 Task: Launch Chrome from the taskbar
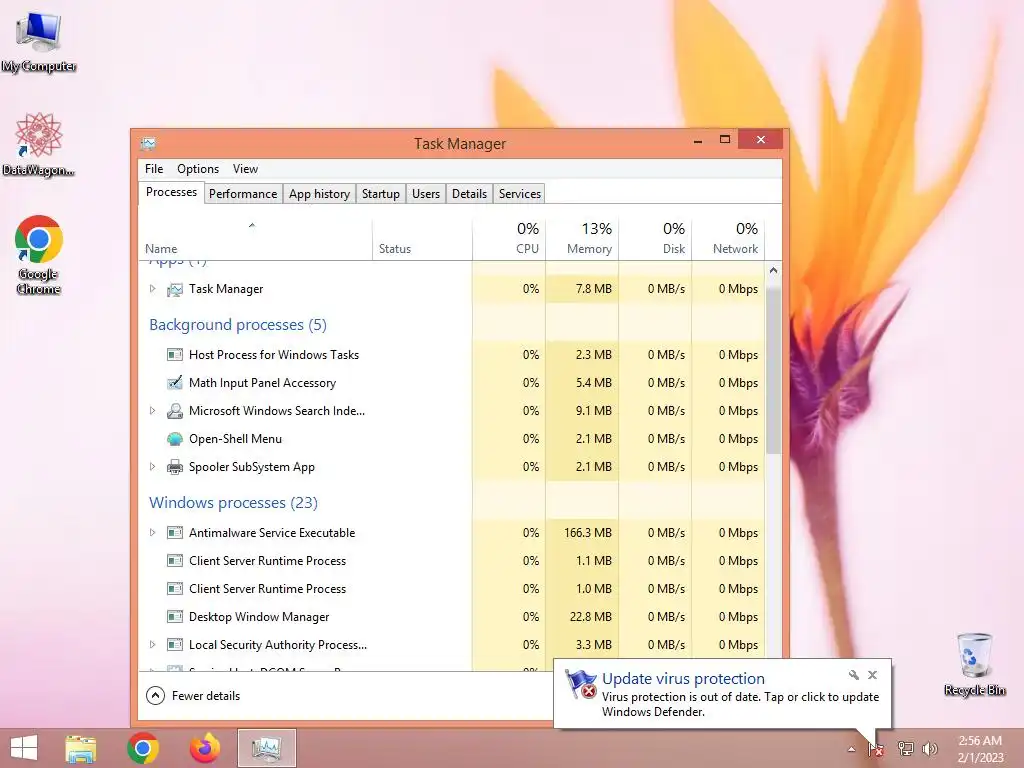pos(143,748)
